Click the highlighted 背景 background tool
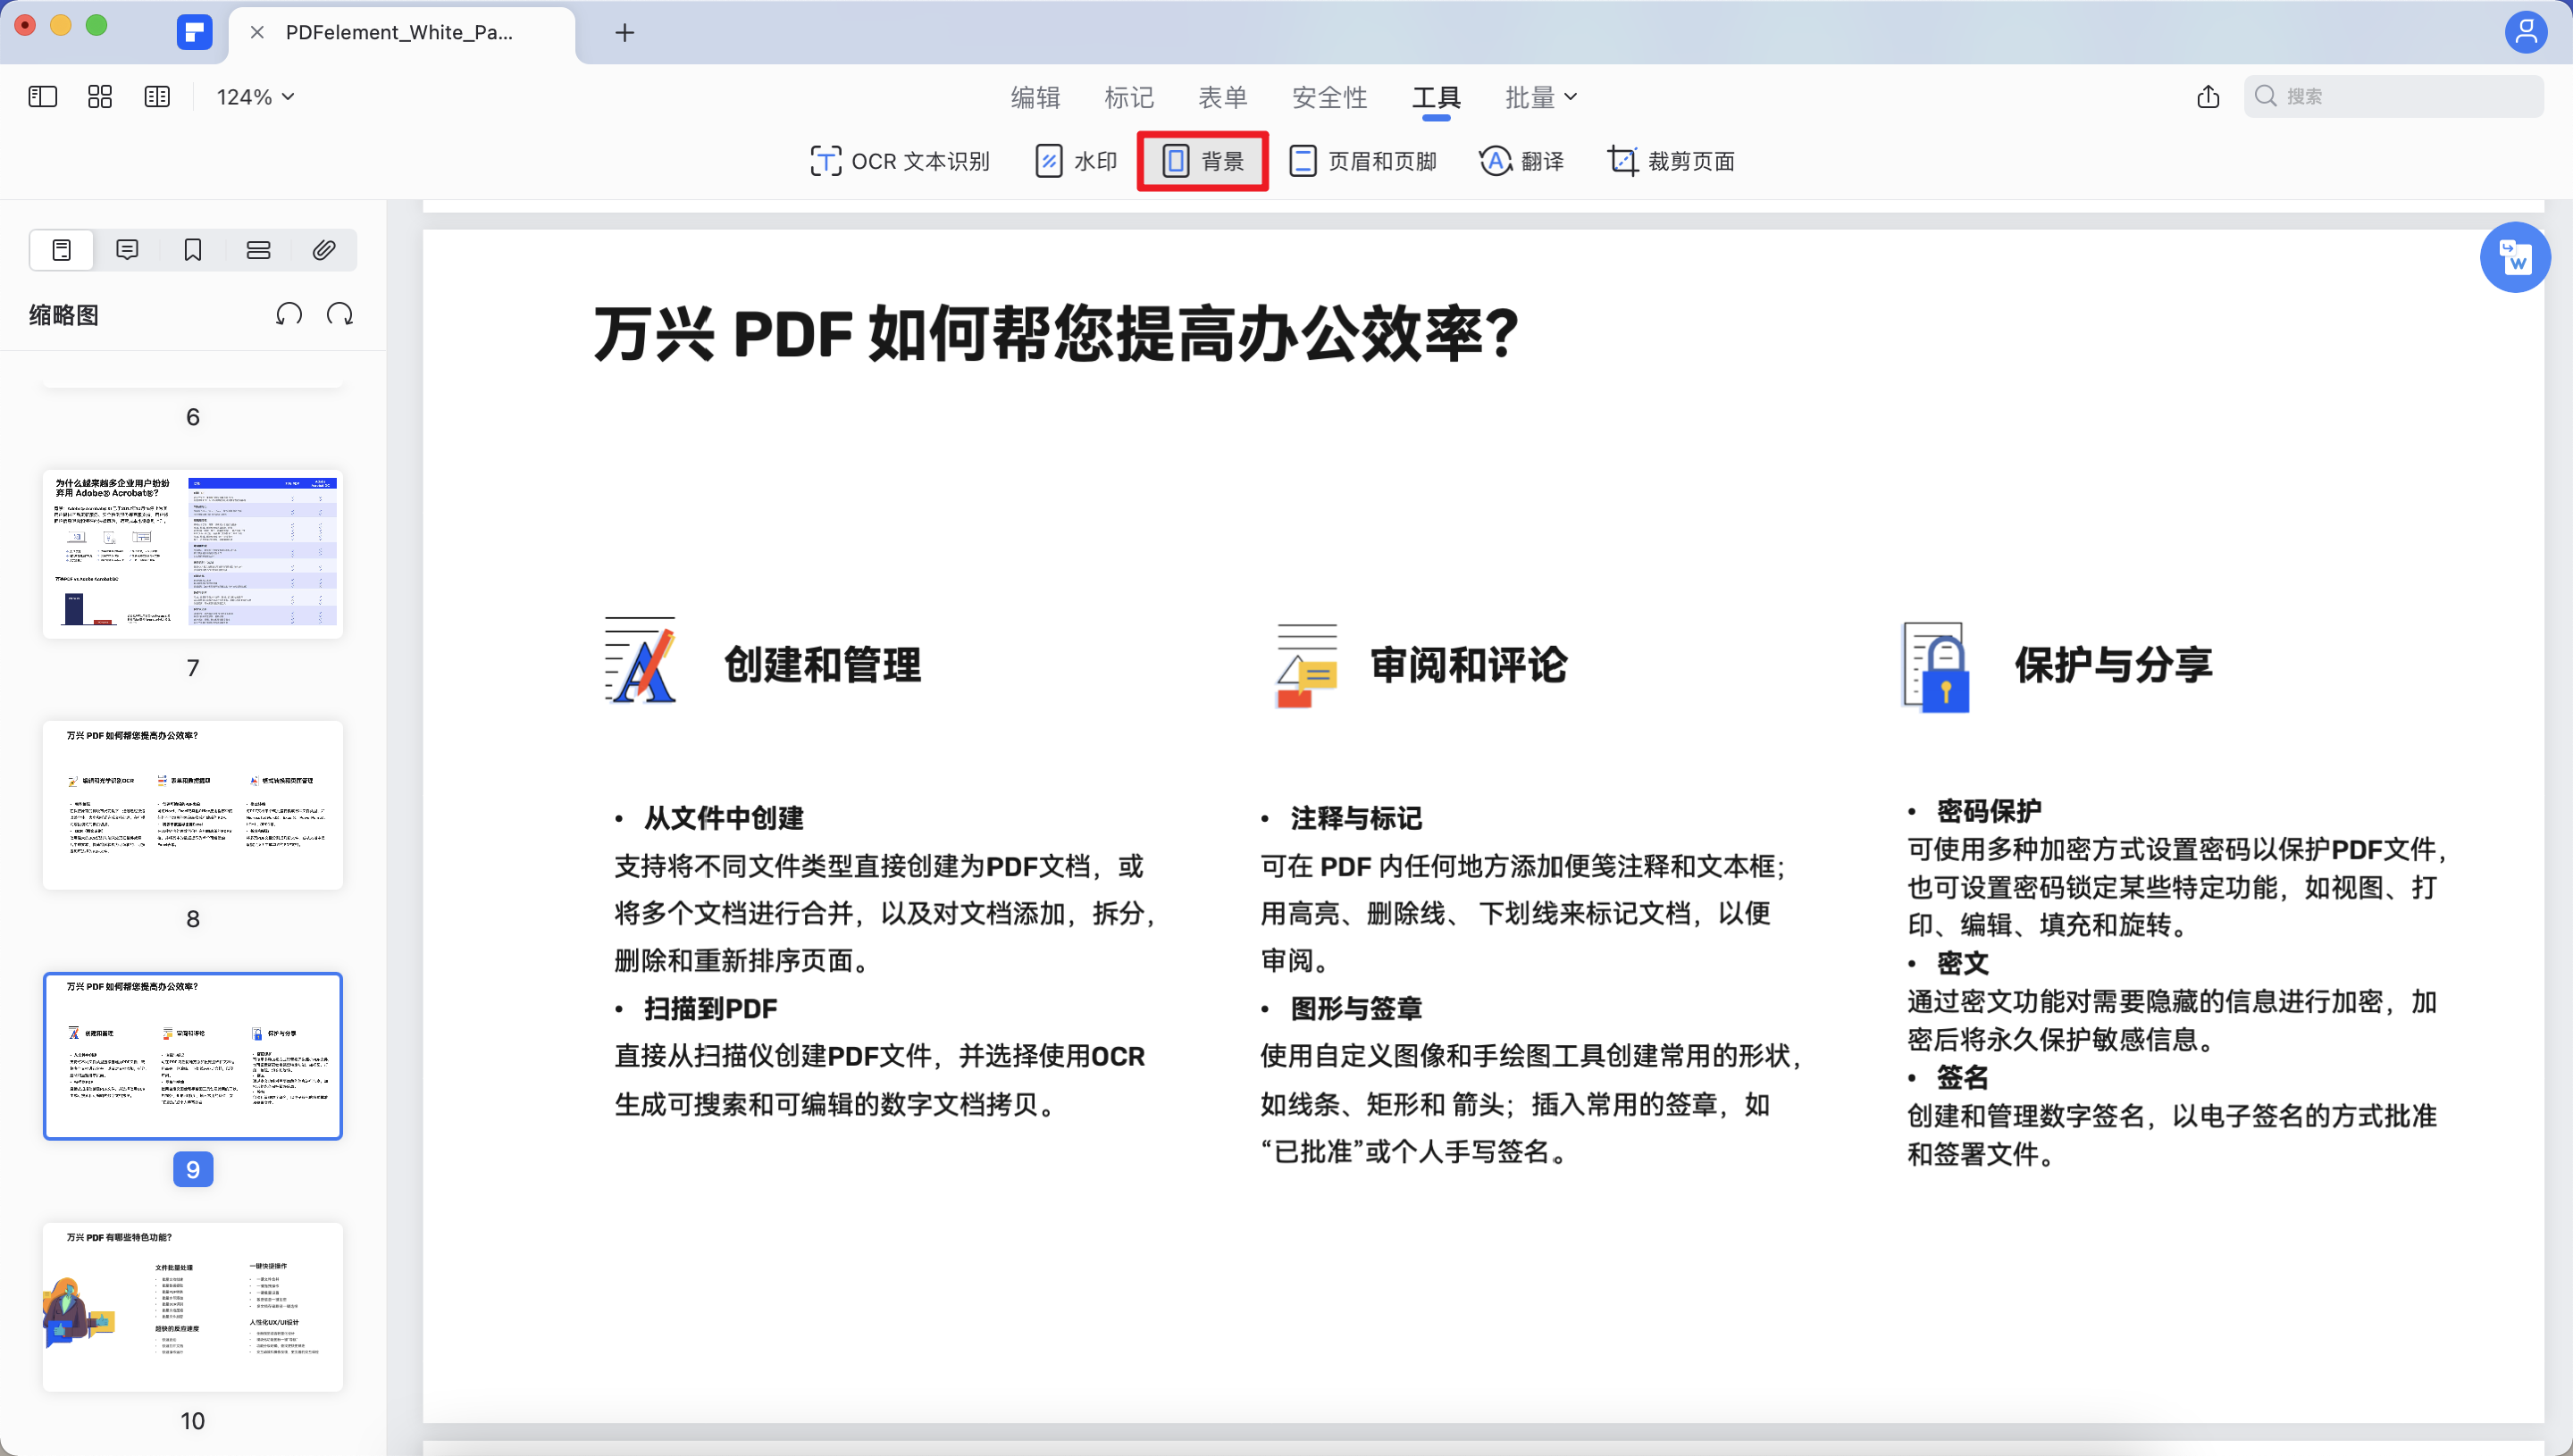2573x1456 pixels. (x=1202, y=161)
